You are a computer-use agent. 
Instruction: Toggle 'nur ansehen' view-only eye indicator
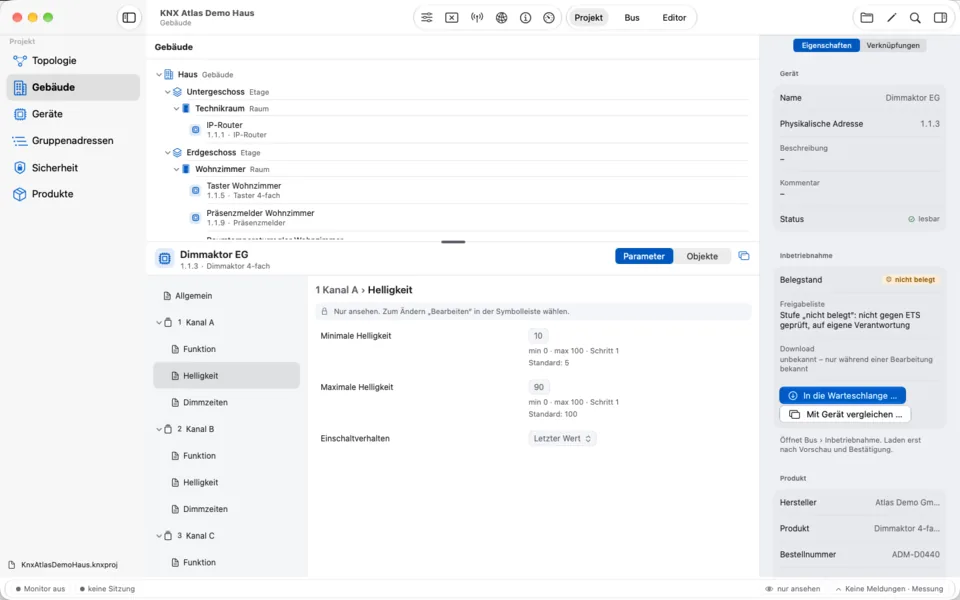[x=792, y=589]
